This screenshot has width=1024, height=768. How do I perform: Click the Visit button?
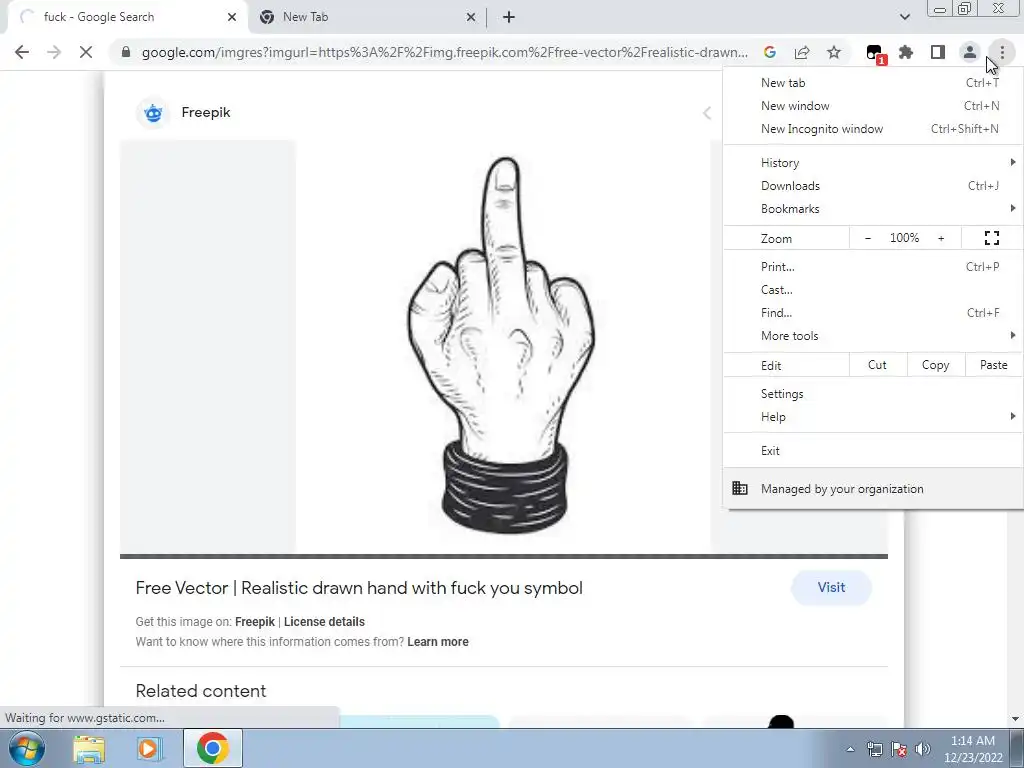(x=831, y=587)
